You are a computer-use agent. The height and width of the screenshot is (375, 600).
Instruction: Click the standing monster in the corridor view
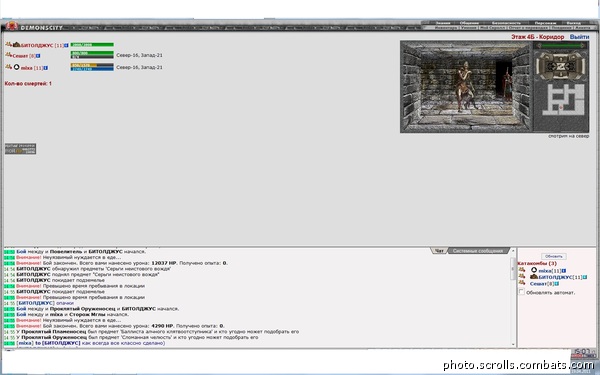507,85
